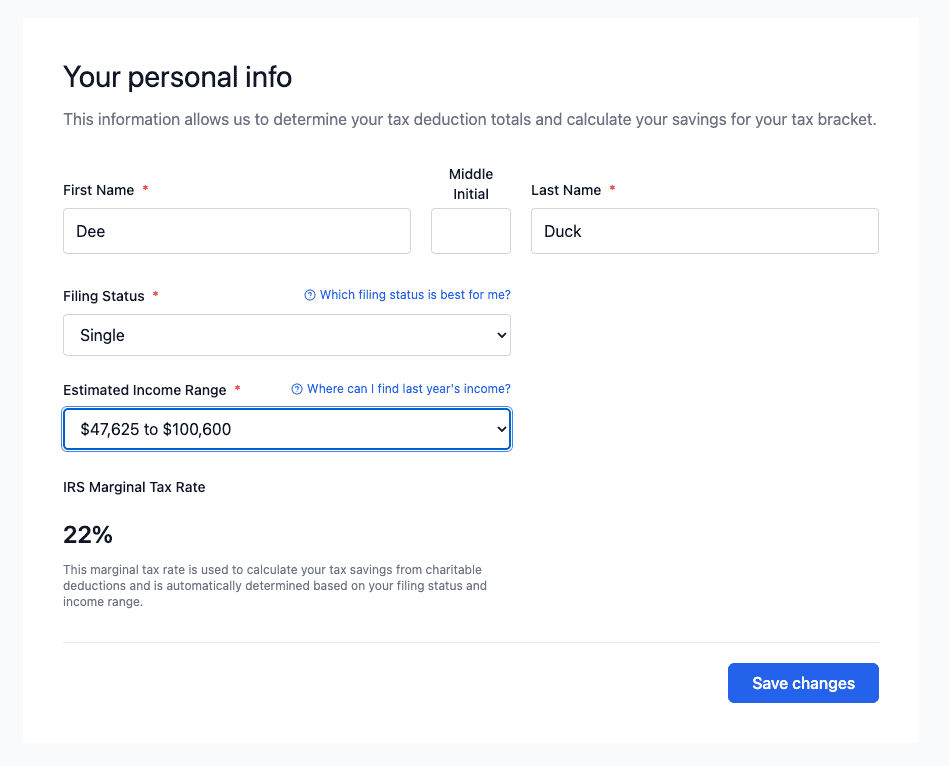Click the "Your personal info" heading
949x766 pixels.
pyautogui.click(x=178, y=77)
